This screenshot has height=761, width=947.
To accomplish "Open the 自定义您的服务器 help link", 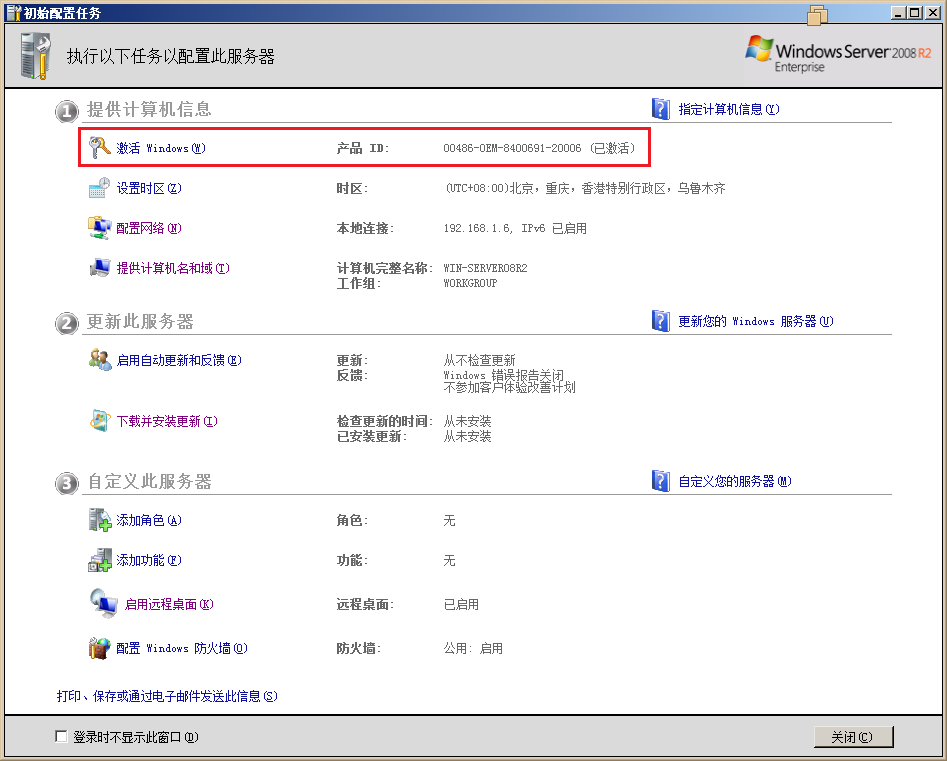I will click(735, 481).
